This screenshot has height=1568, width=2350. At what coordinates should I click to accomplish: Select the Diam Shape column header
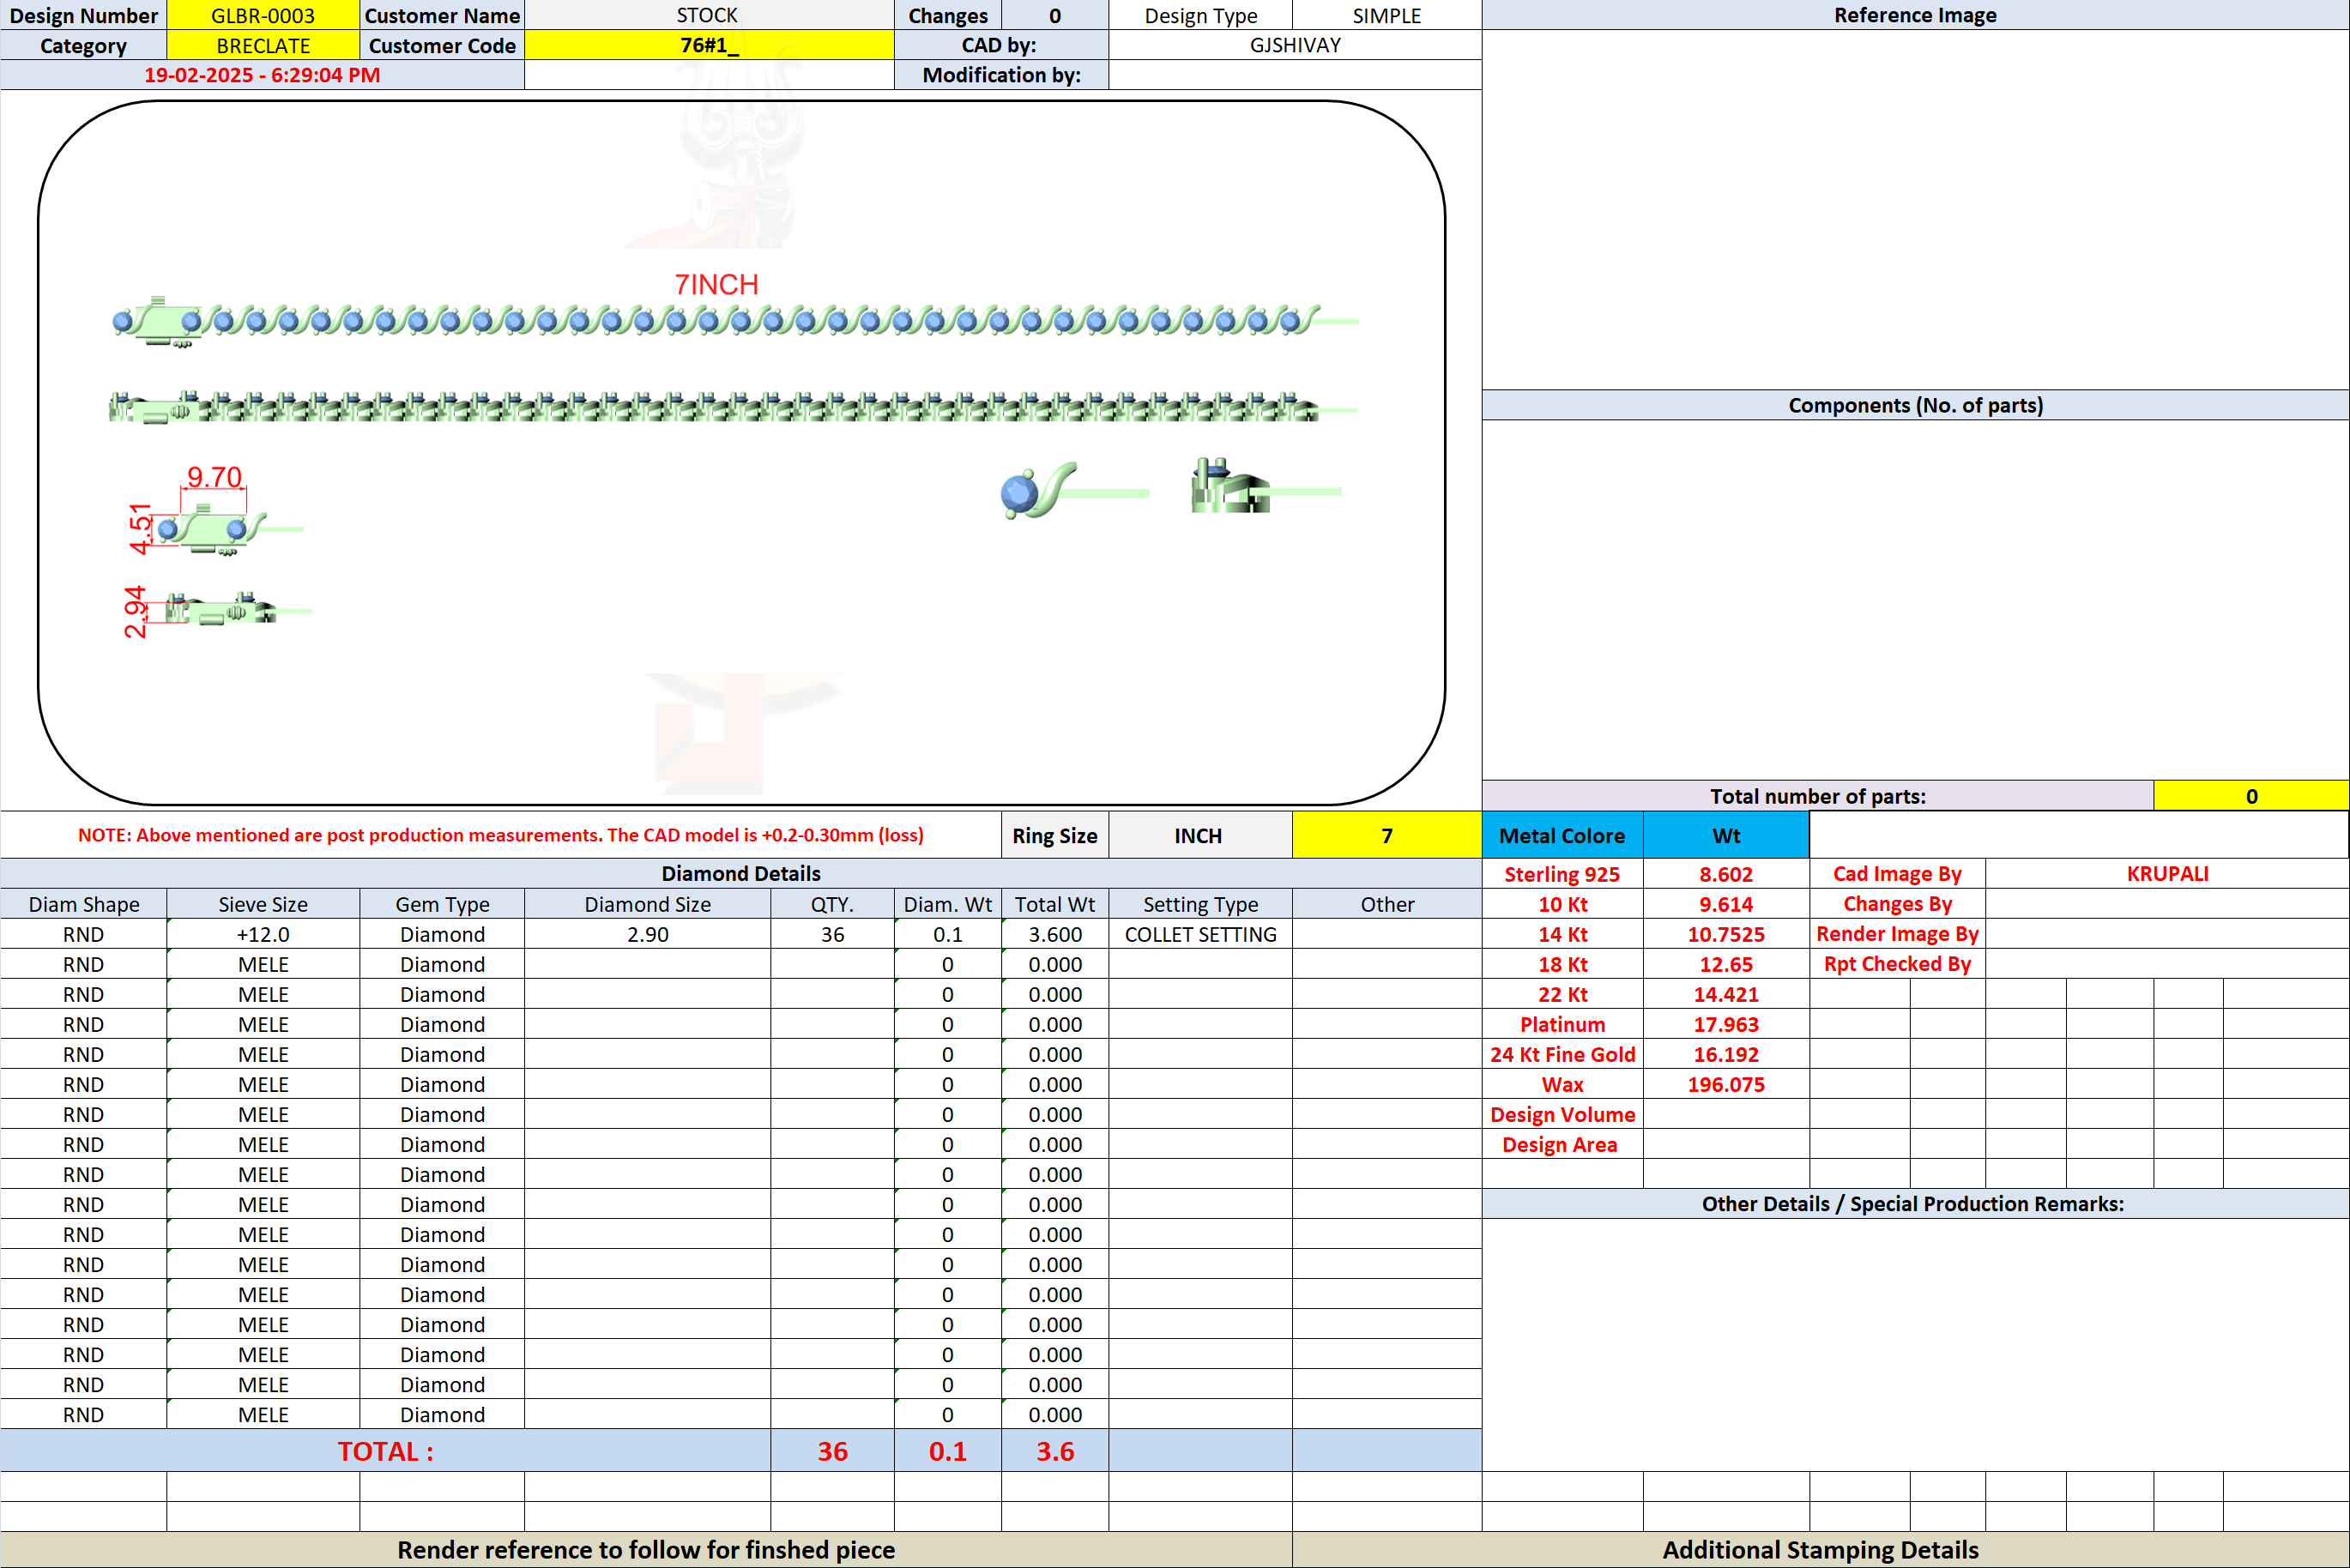(83, 904)
